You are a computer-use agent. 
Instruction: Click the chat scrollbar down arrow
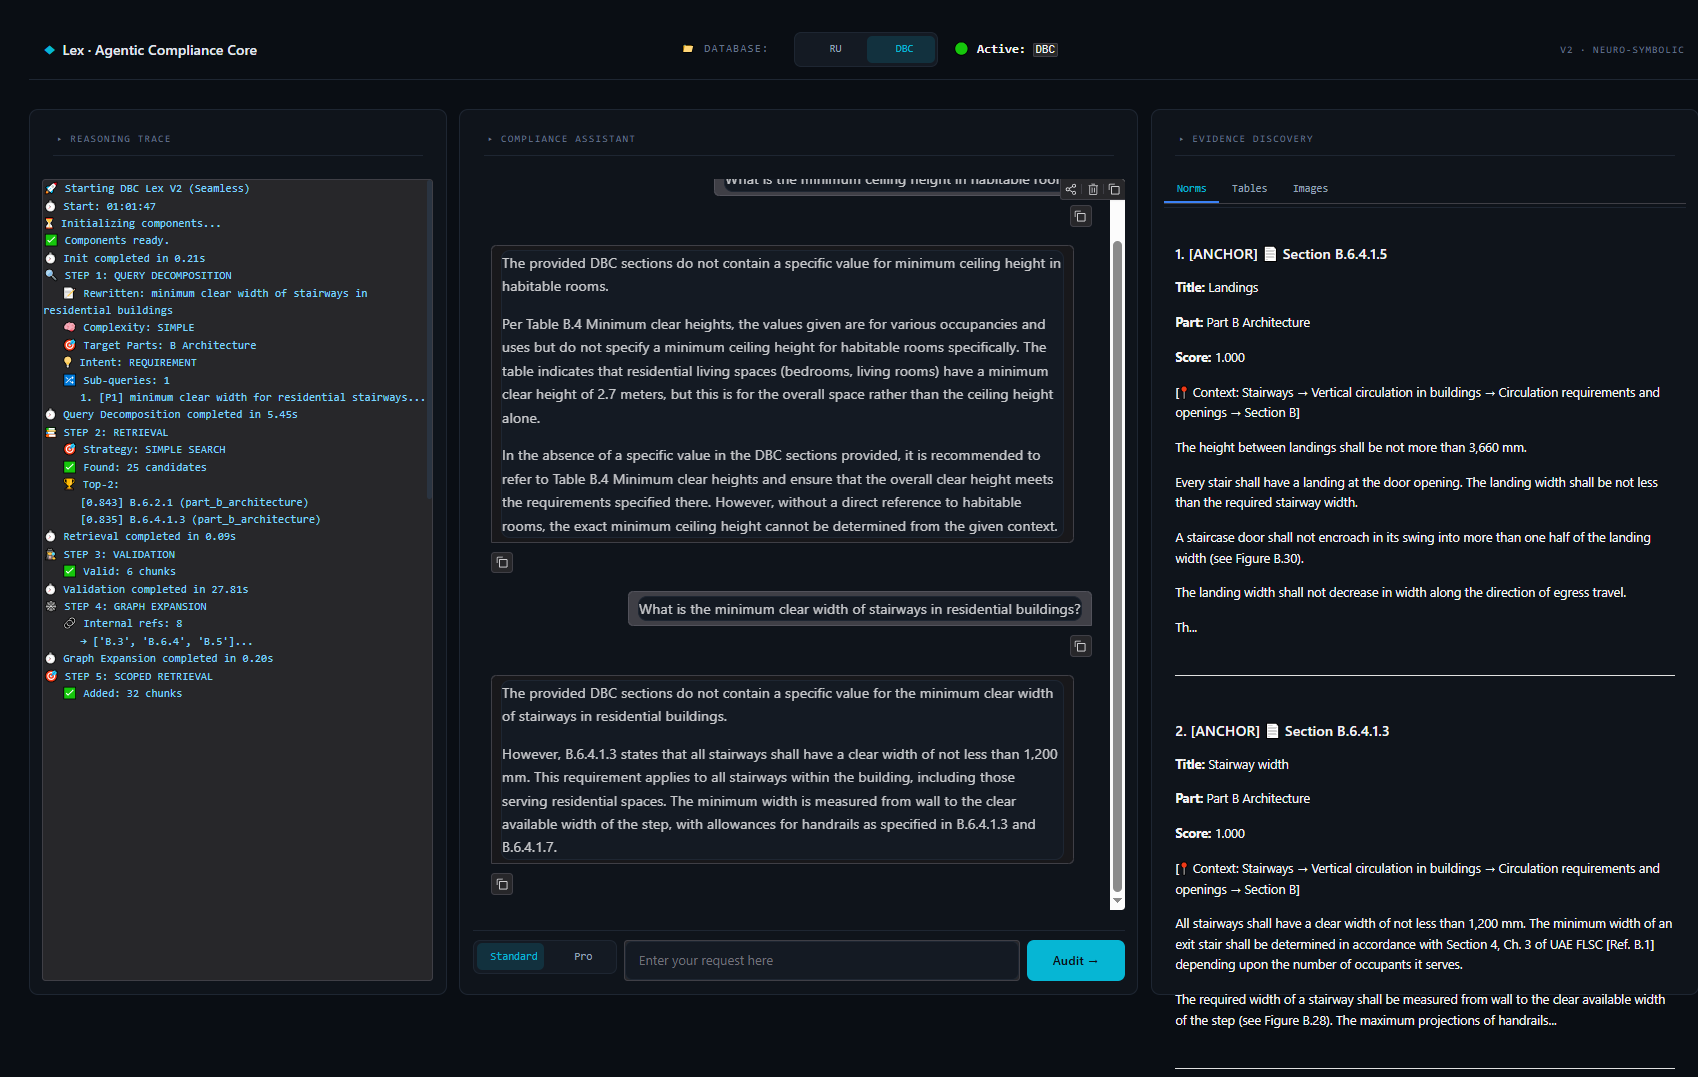coord(1118,902)
